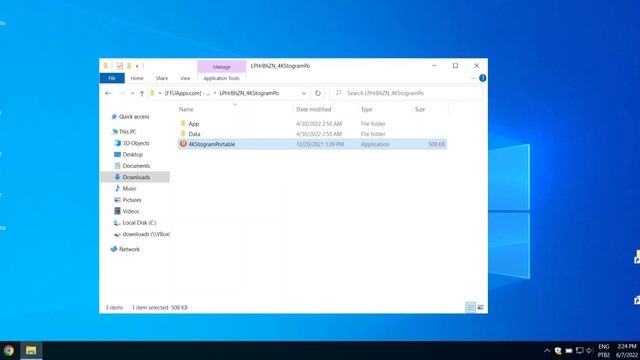Open the ENG language indicator
The width and height of the screenshot is (640, 360).
click(604, 351)
